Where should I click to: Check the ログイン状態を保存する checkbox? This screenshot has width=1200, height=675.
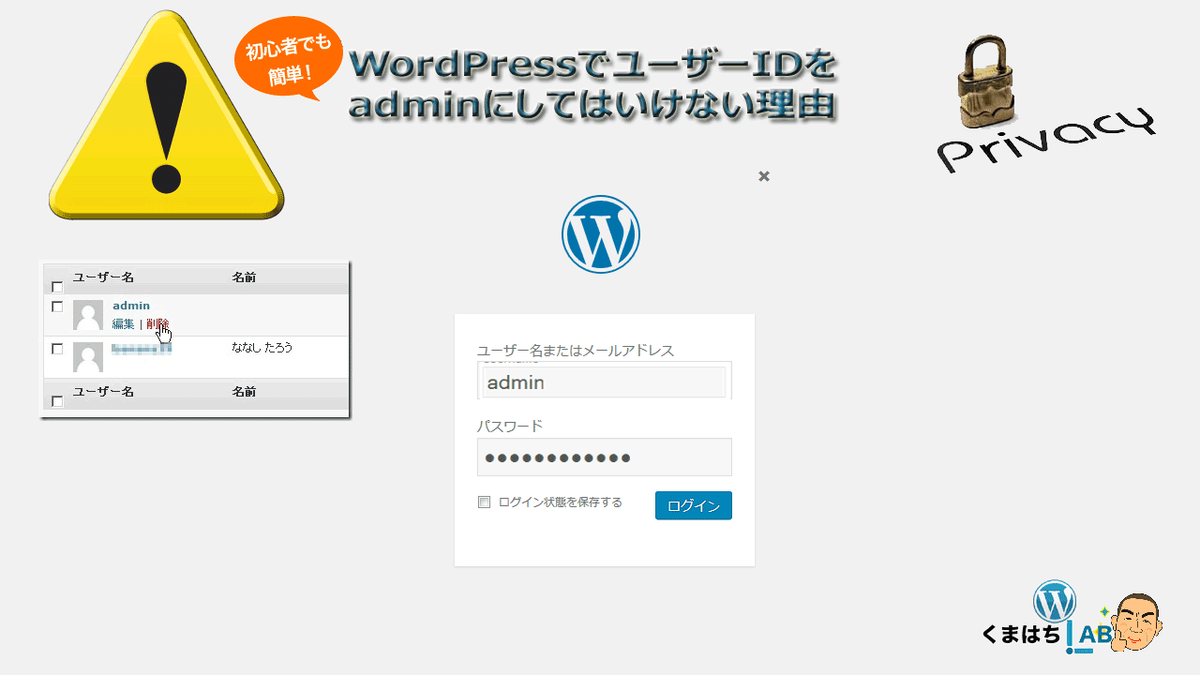point(484,503)
